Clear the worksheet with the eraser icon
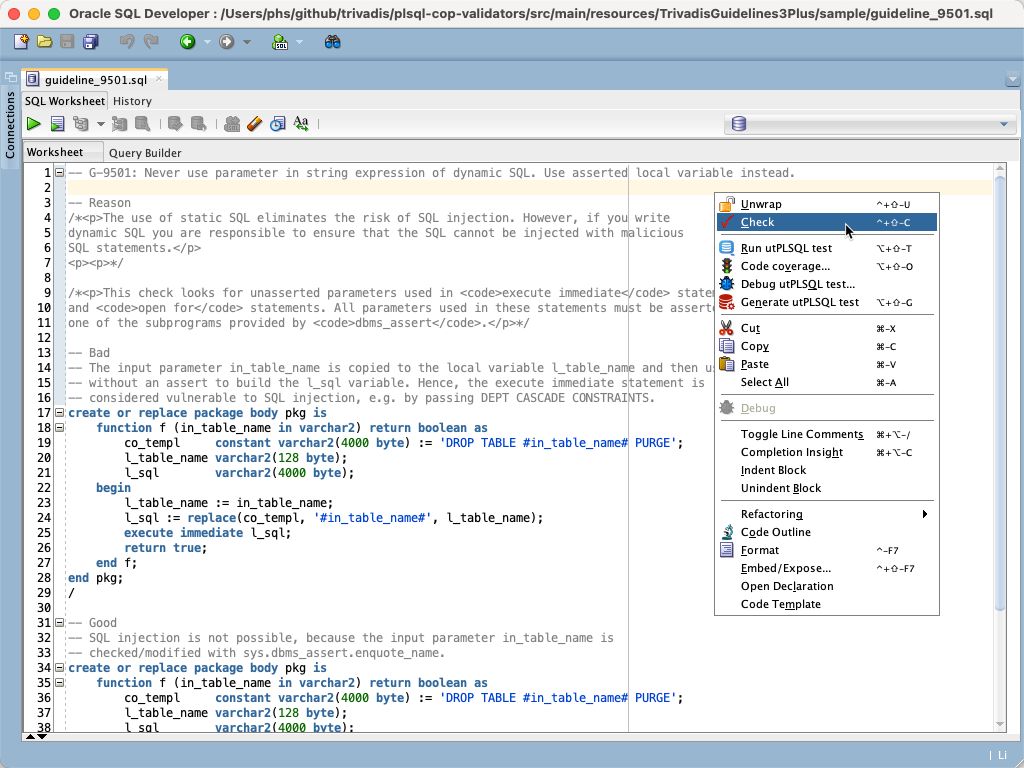1024x768 pixels. 255,123
